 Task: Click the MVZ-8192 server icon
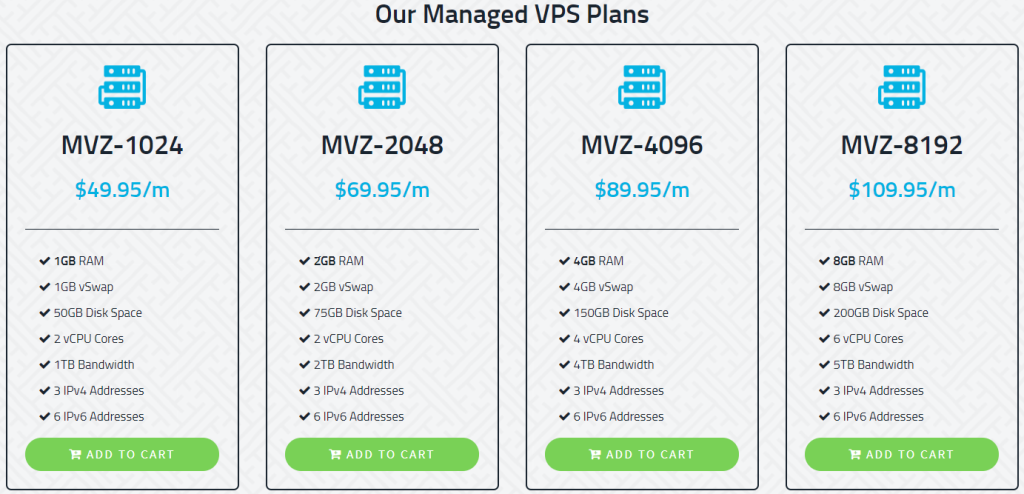902,88
